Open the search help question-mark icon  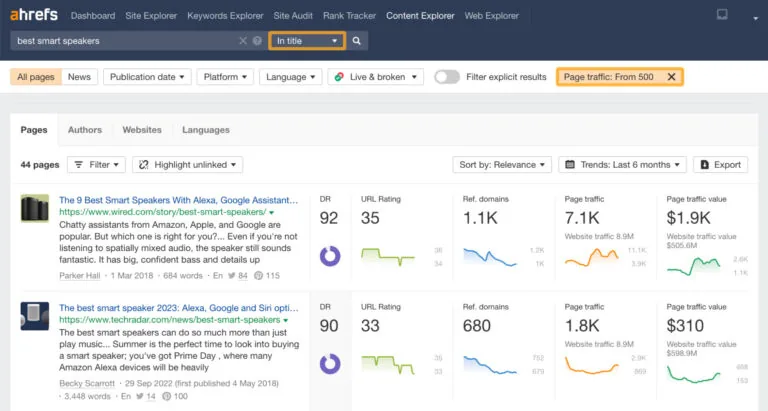click(257, 41)
